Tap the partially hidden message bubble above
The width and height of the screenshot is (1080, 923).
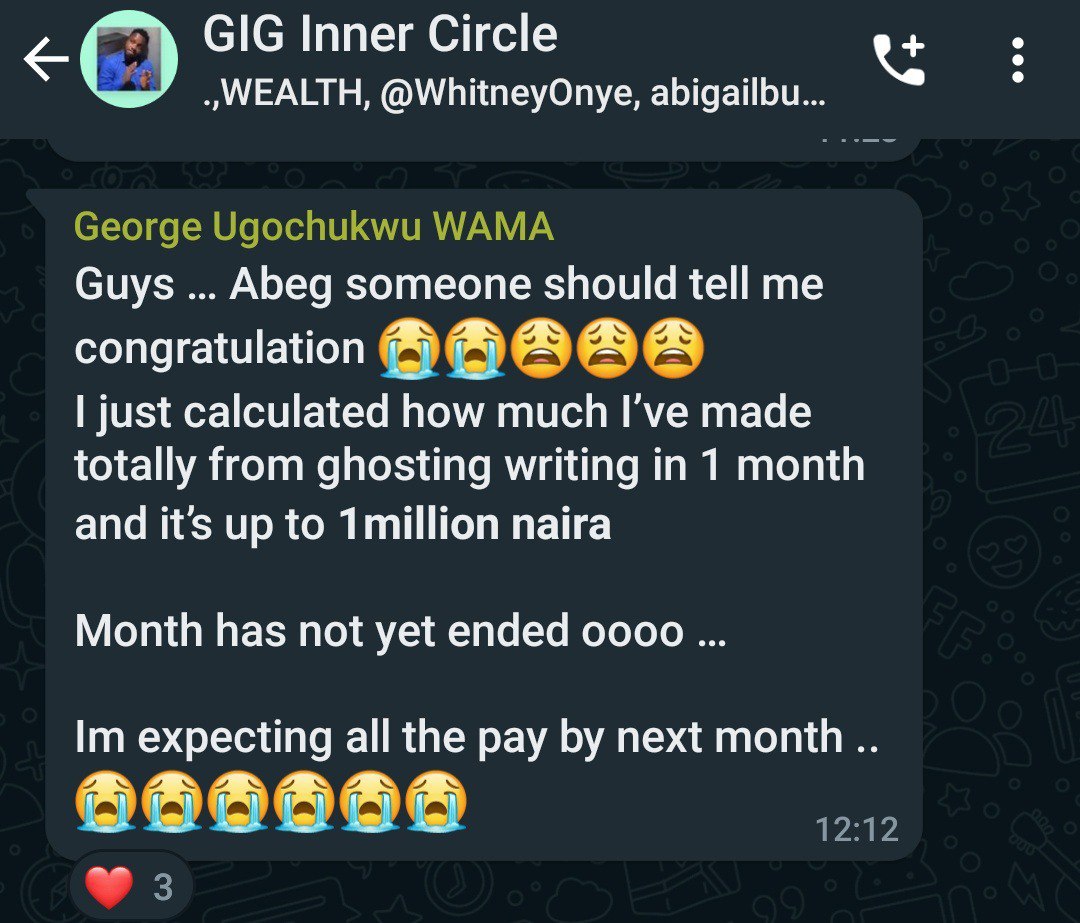tap(484, 149)
